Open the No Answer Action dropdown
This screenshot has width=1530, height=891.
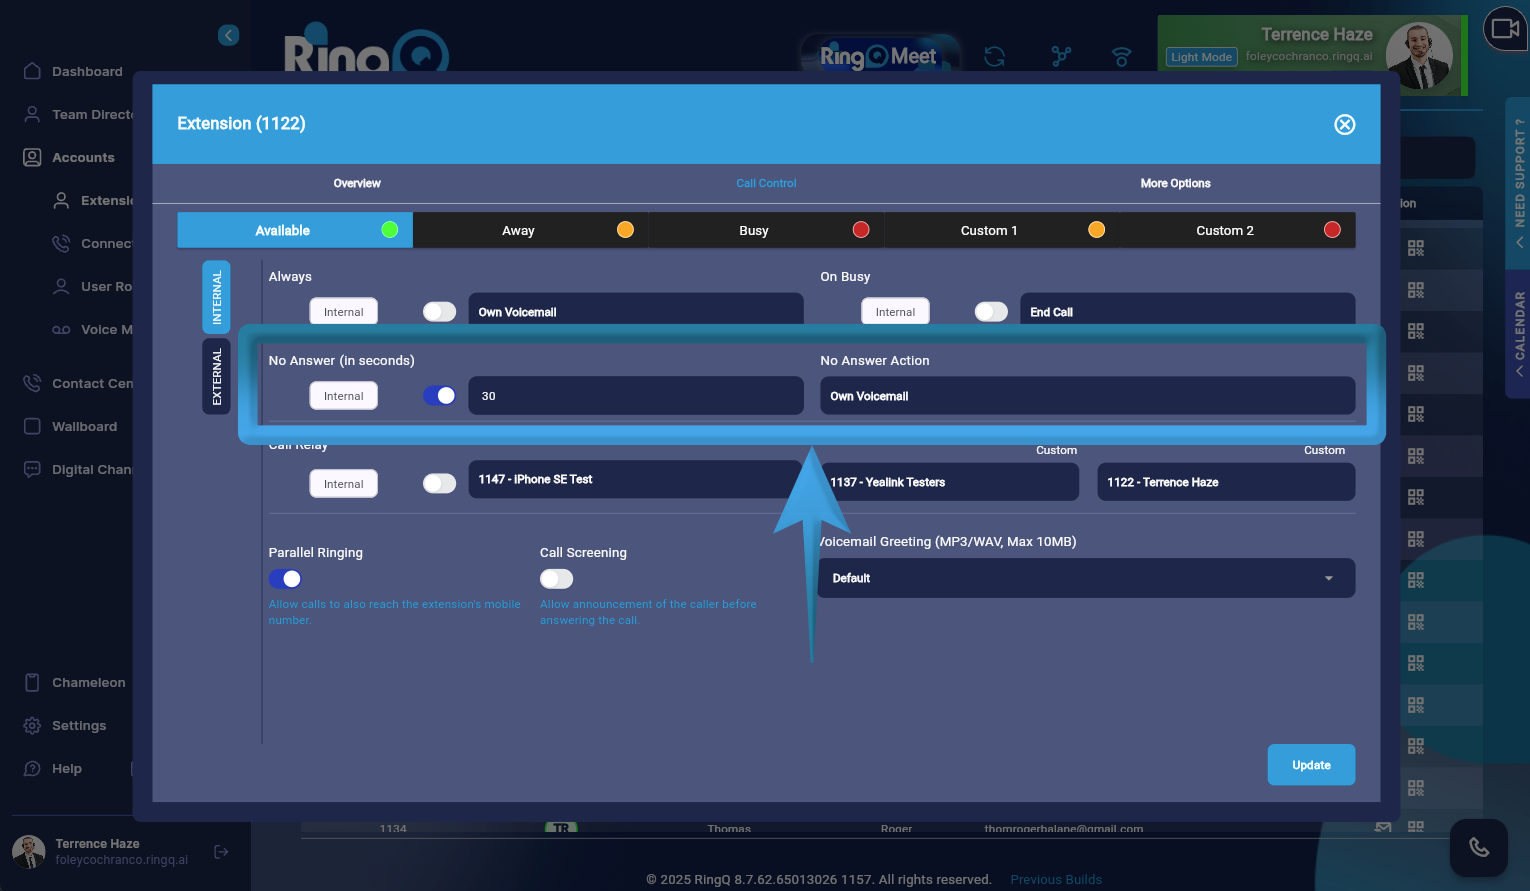tap(1087, 396)
